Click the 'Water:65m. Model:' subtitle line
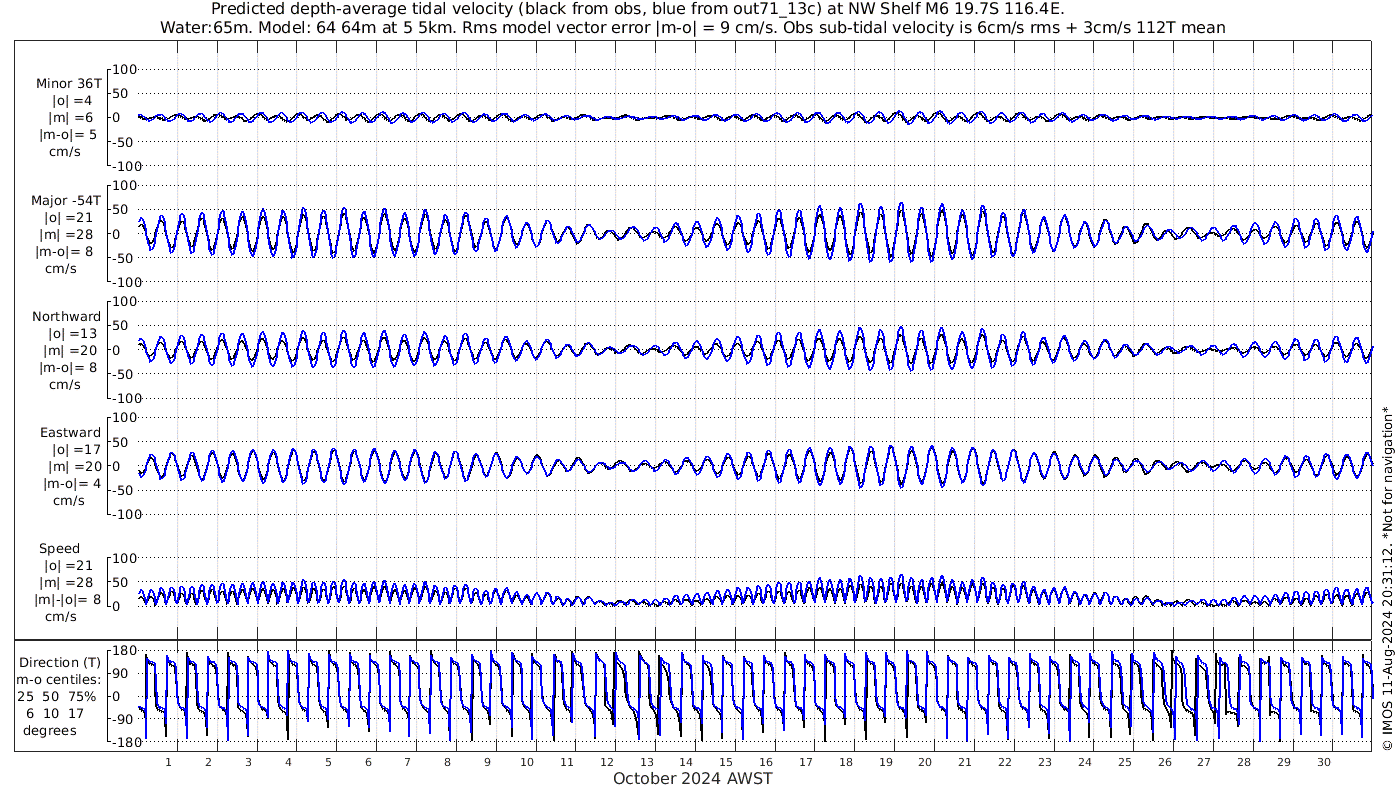Image resolution: width=1400 pixels, height=800 pixels. tap(693, 27)
